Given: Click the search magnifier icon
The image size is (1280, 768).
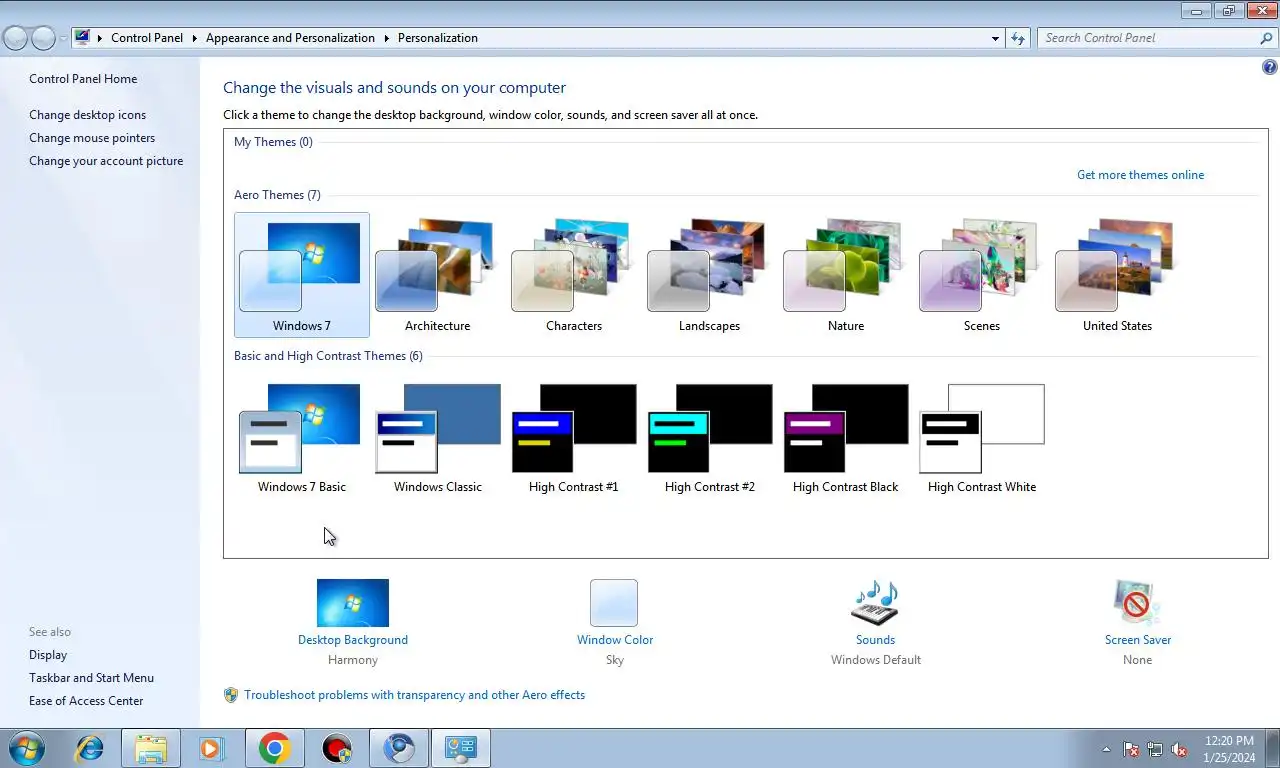Looking at the screenshot, I should (1267, 38).
